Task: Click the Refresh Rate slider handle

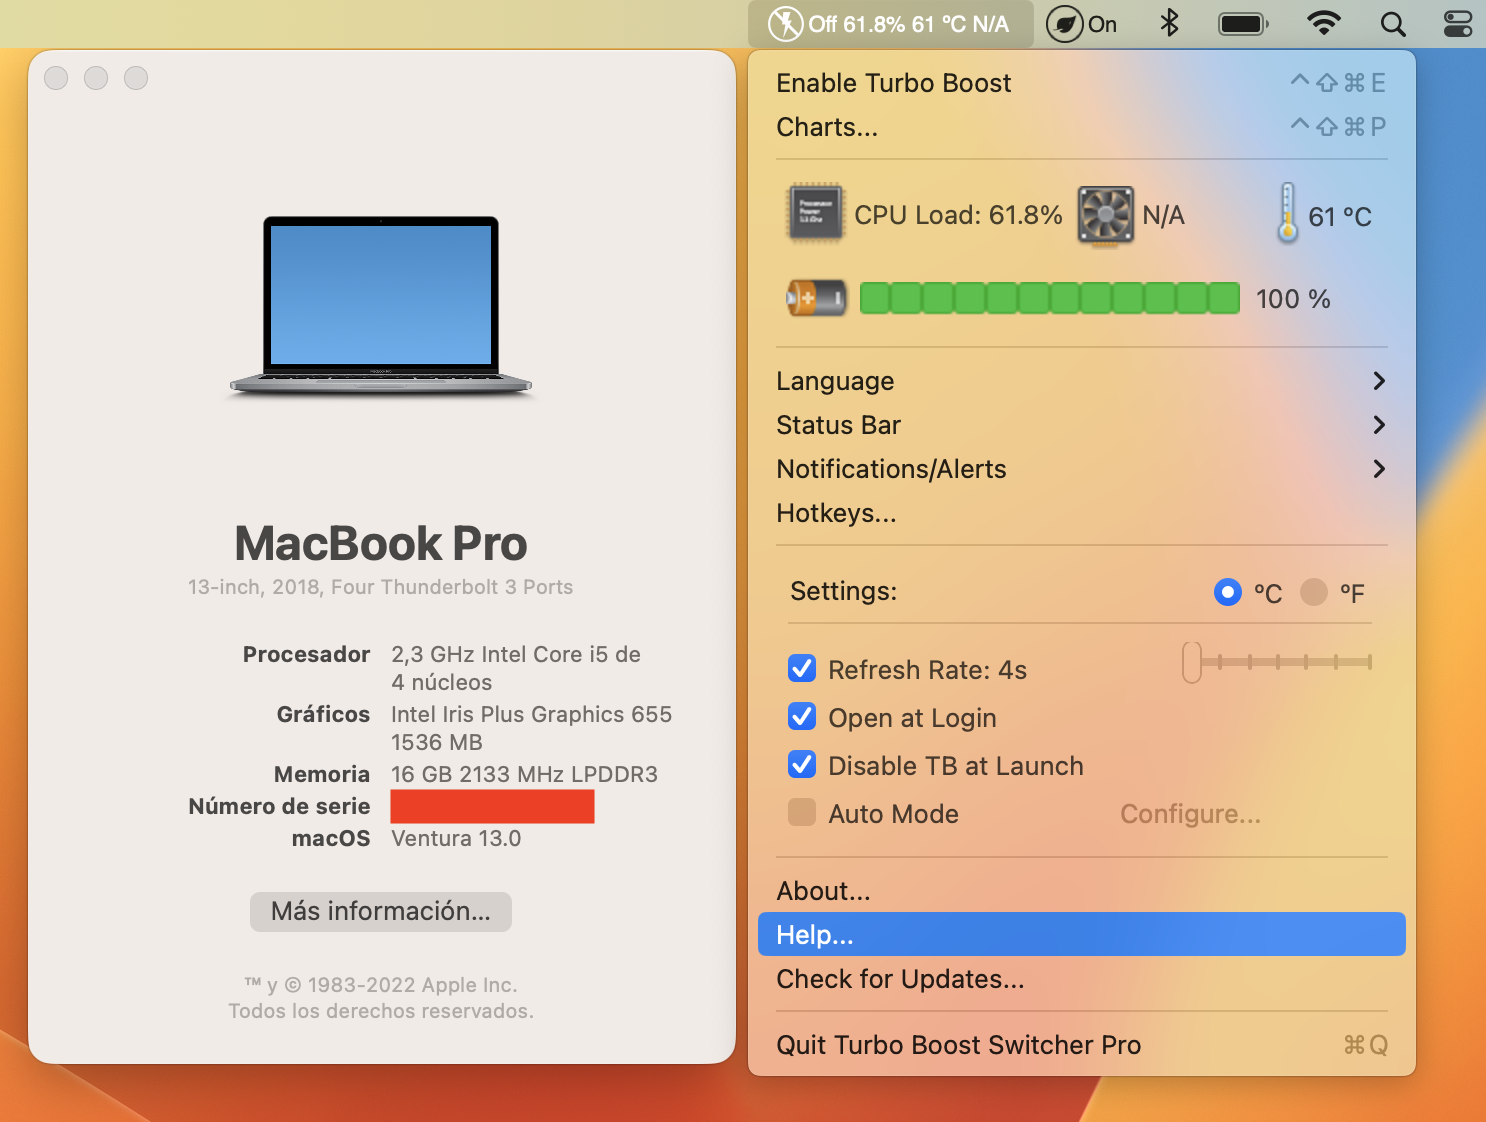Action: click(x=1191, y=662)
